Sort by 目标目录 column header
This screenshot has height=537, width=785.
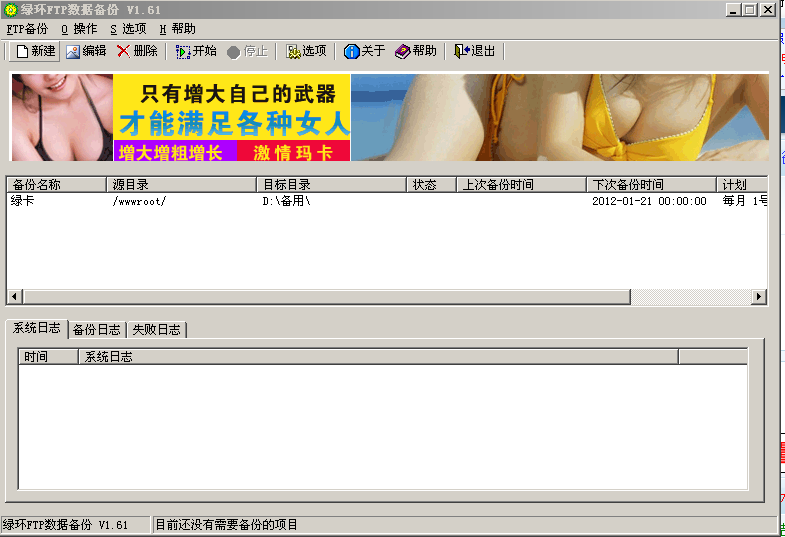(x=331, y=185)
